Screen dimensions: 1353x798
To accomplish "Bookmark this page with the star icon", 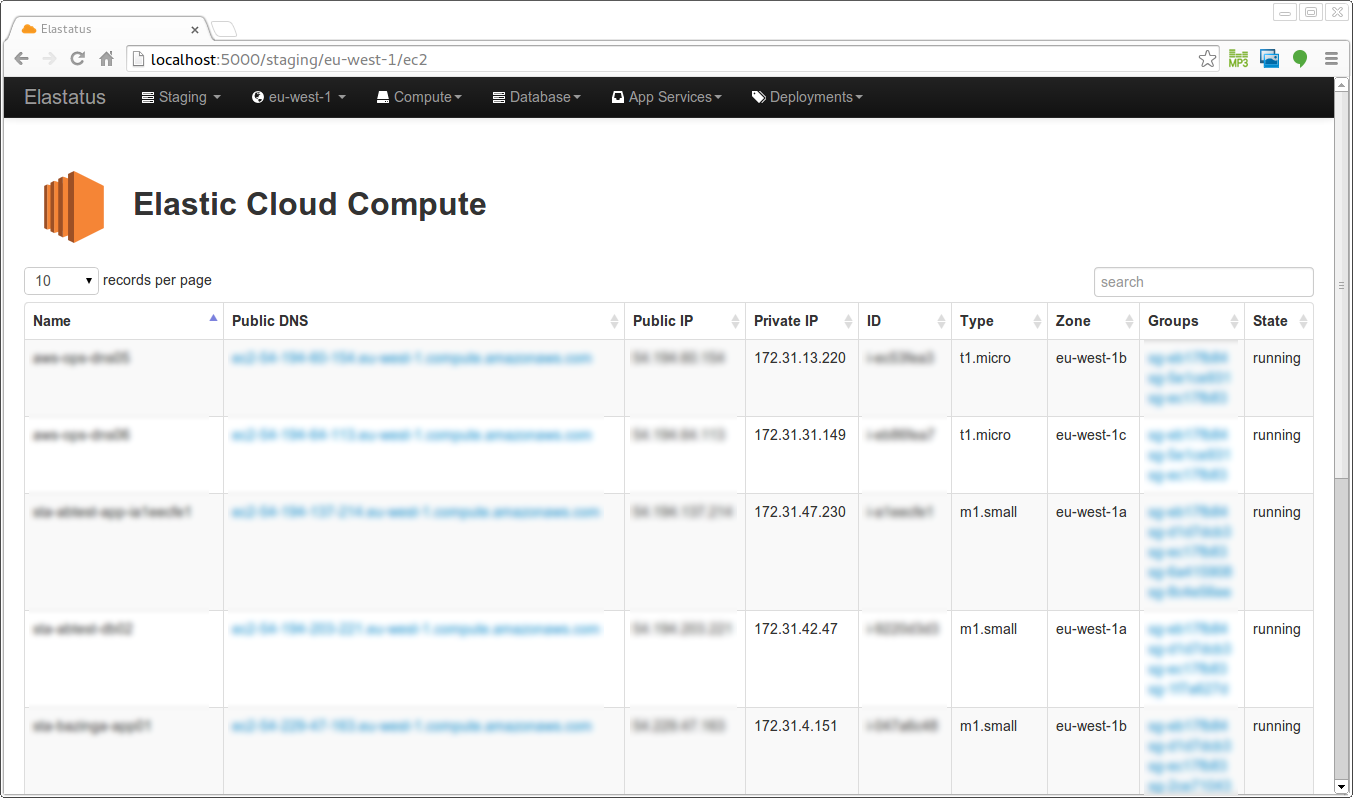I will (x=1208, y=59).
